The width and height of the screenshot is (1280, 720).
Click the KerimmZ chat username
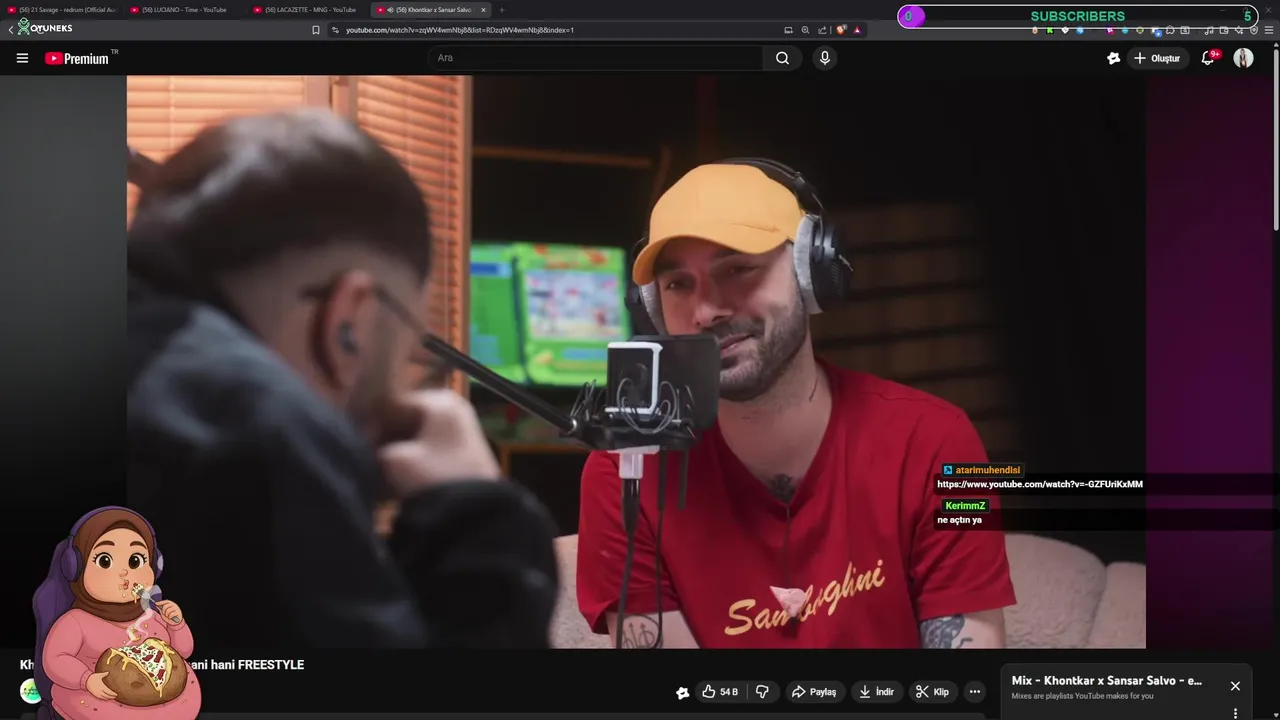[x=965, y=506]
